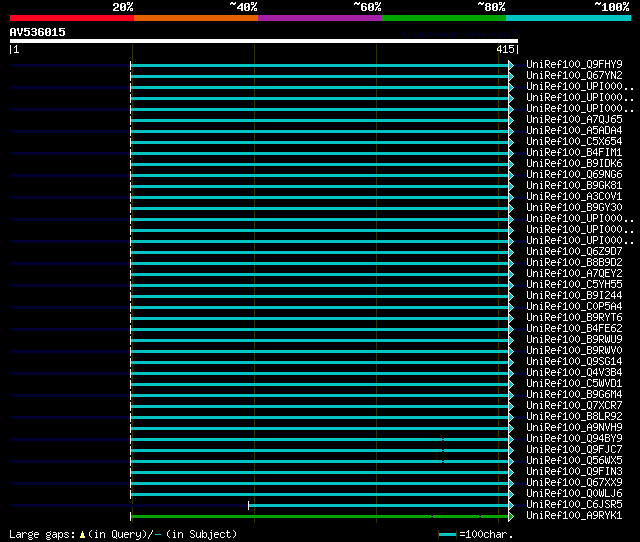Select the UniRef100_Q7XCR7 label
This screenshot has height=542, width=640.
(574, 406)
